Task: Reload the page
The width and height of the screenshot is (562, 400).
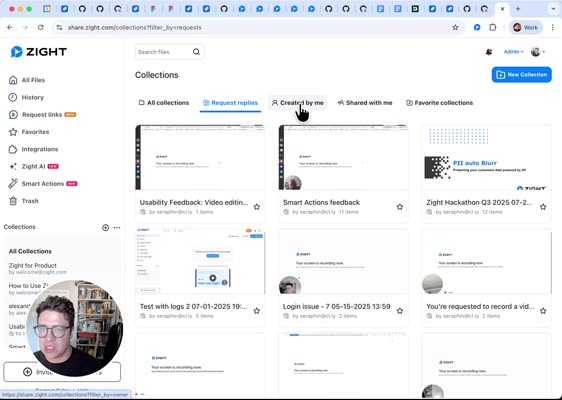Action: 41,27
